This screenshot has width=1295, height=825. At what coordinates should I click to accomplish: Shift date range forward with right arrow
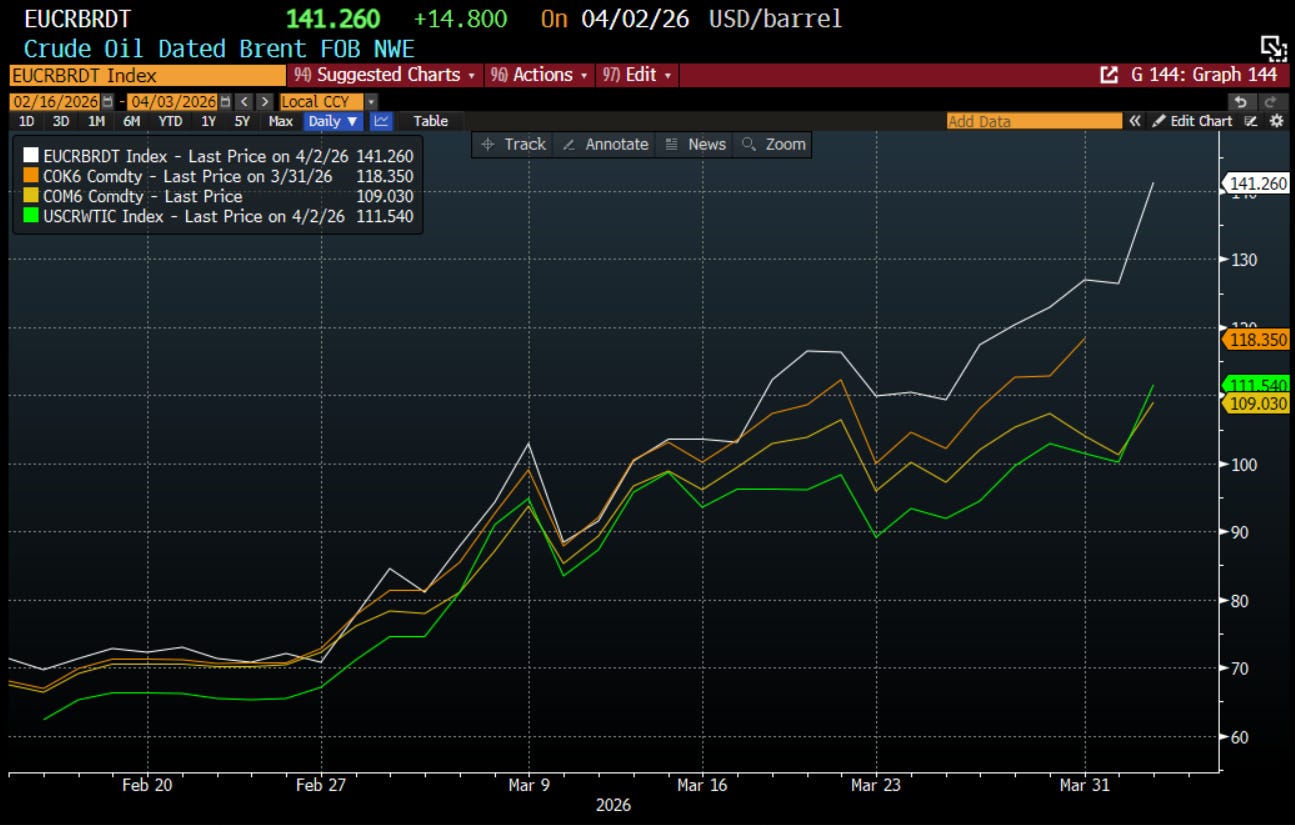[265, 101]
